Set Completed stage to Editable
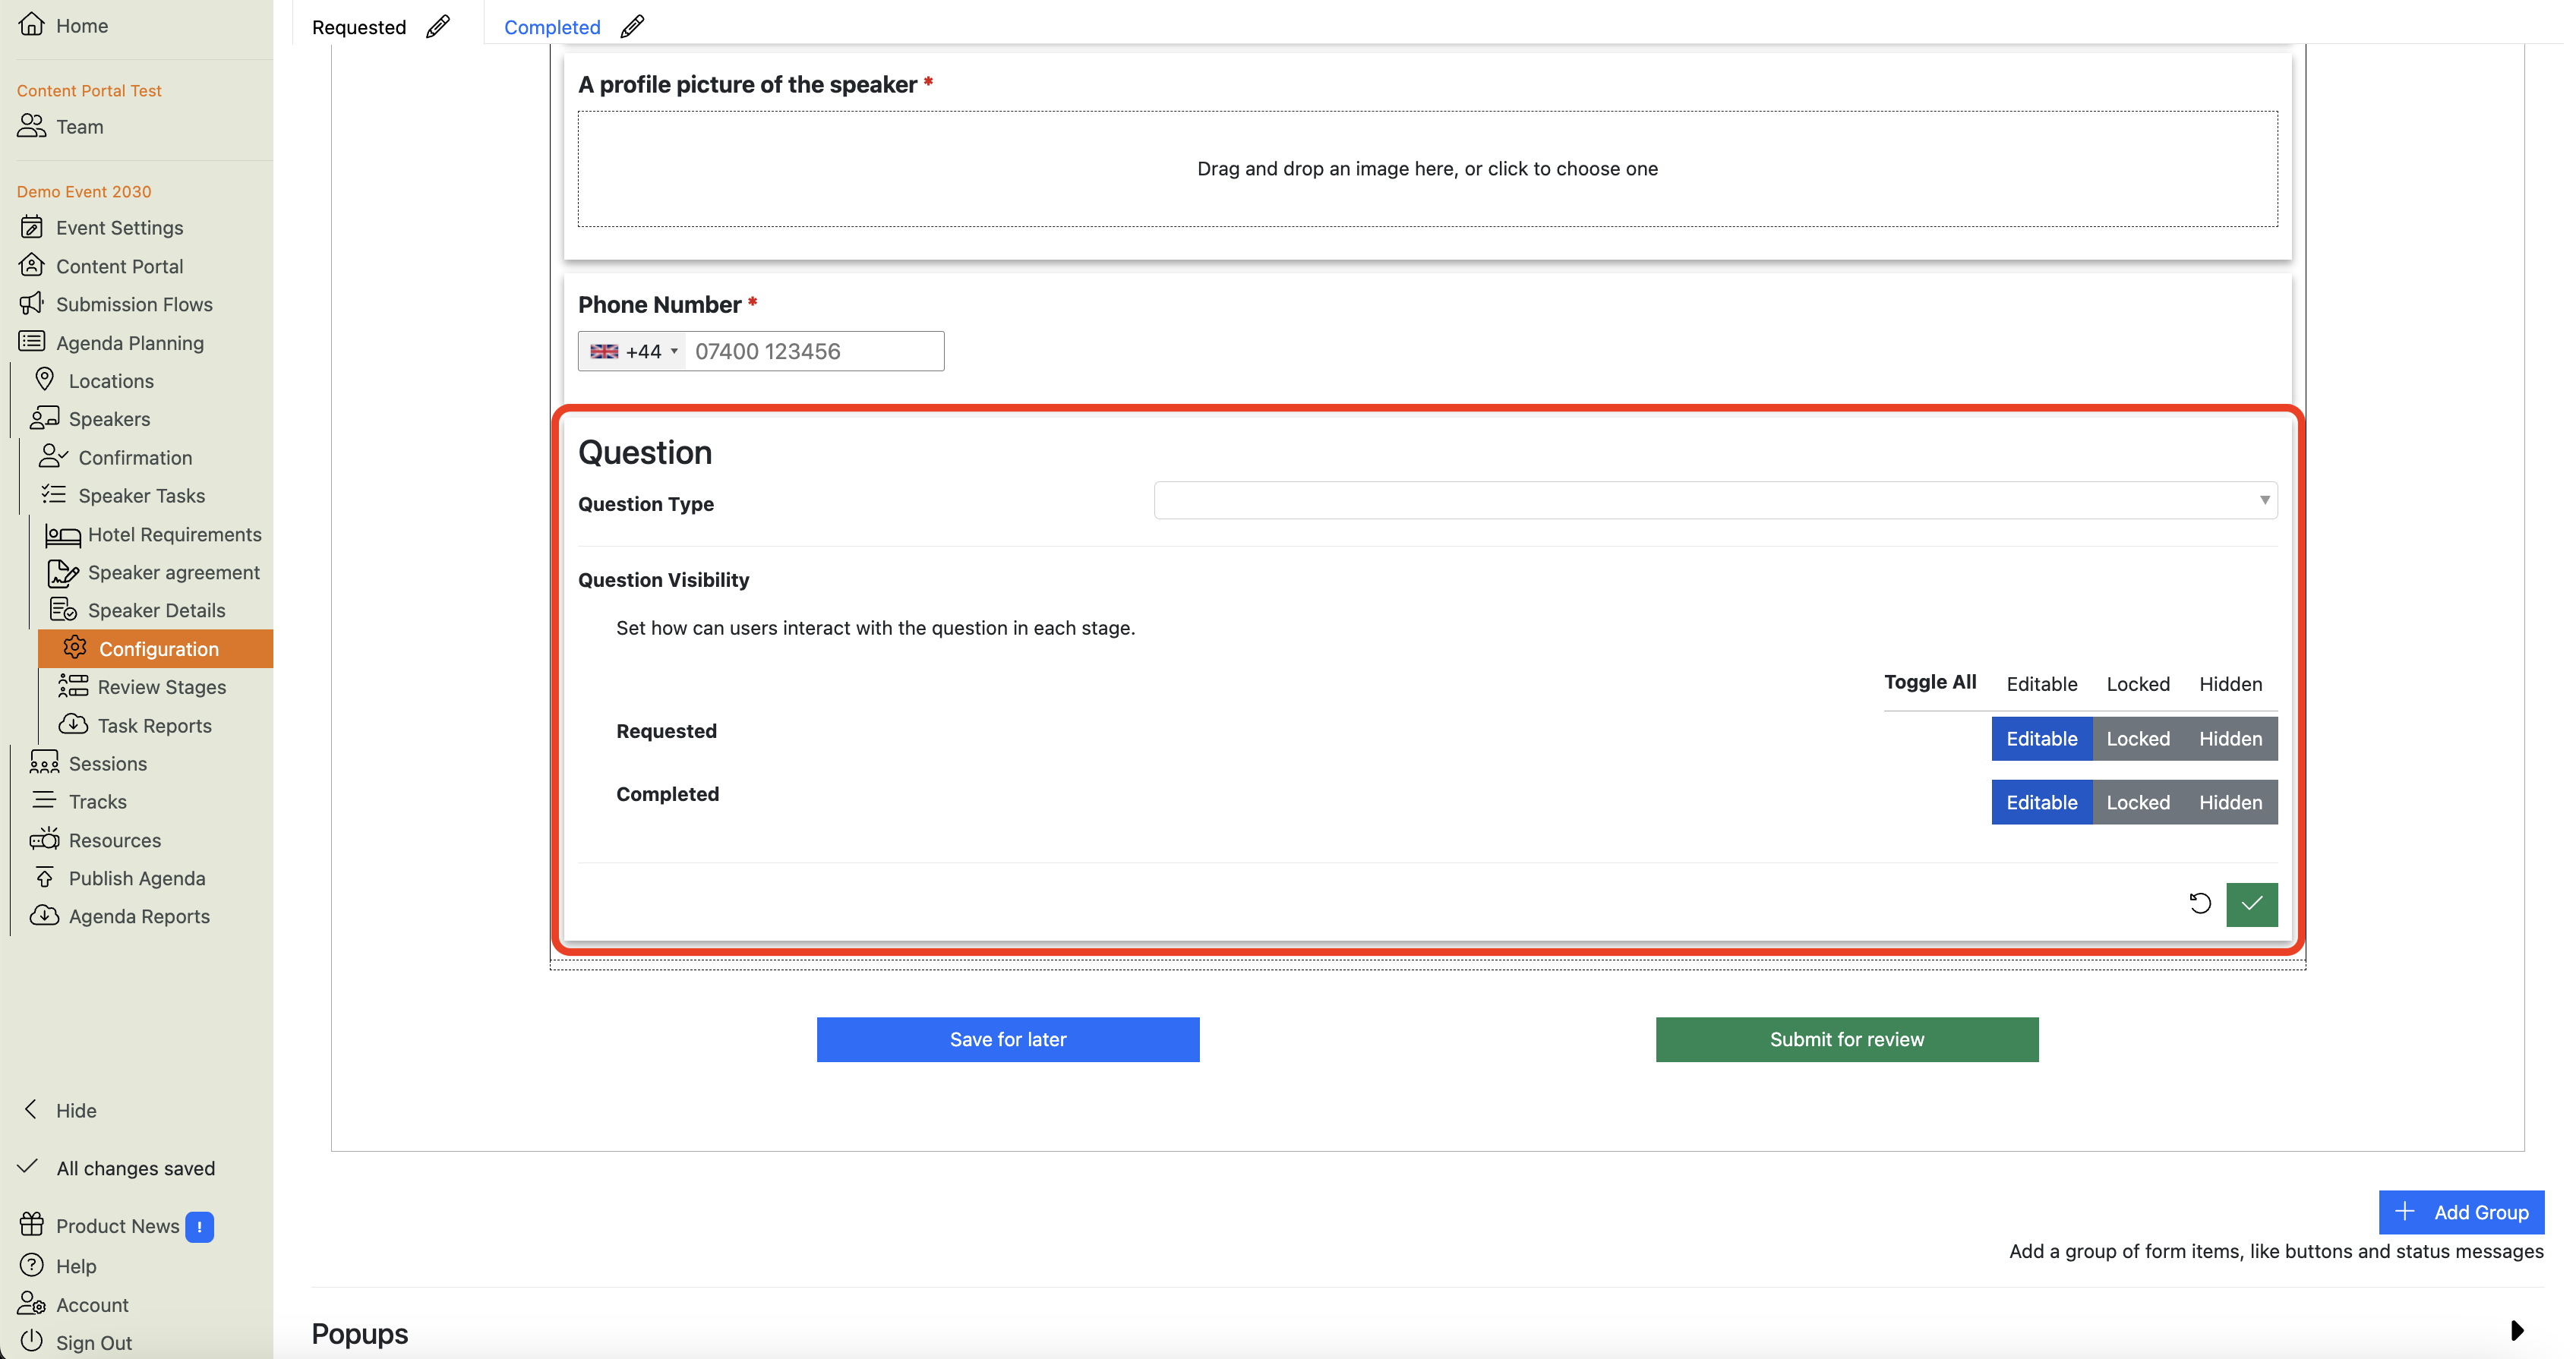Image resolution: width=2576 pixels, height=1359 pixels. [2041, 802]
